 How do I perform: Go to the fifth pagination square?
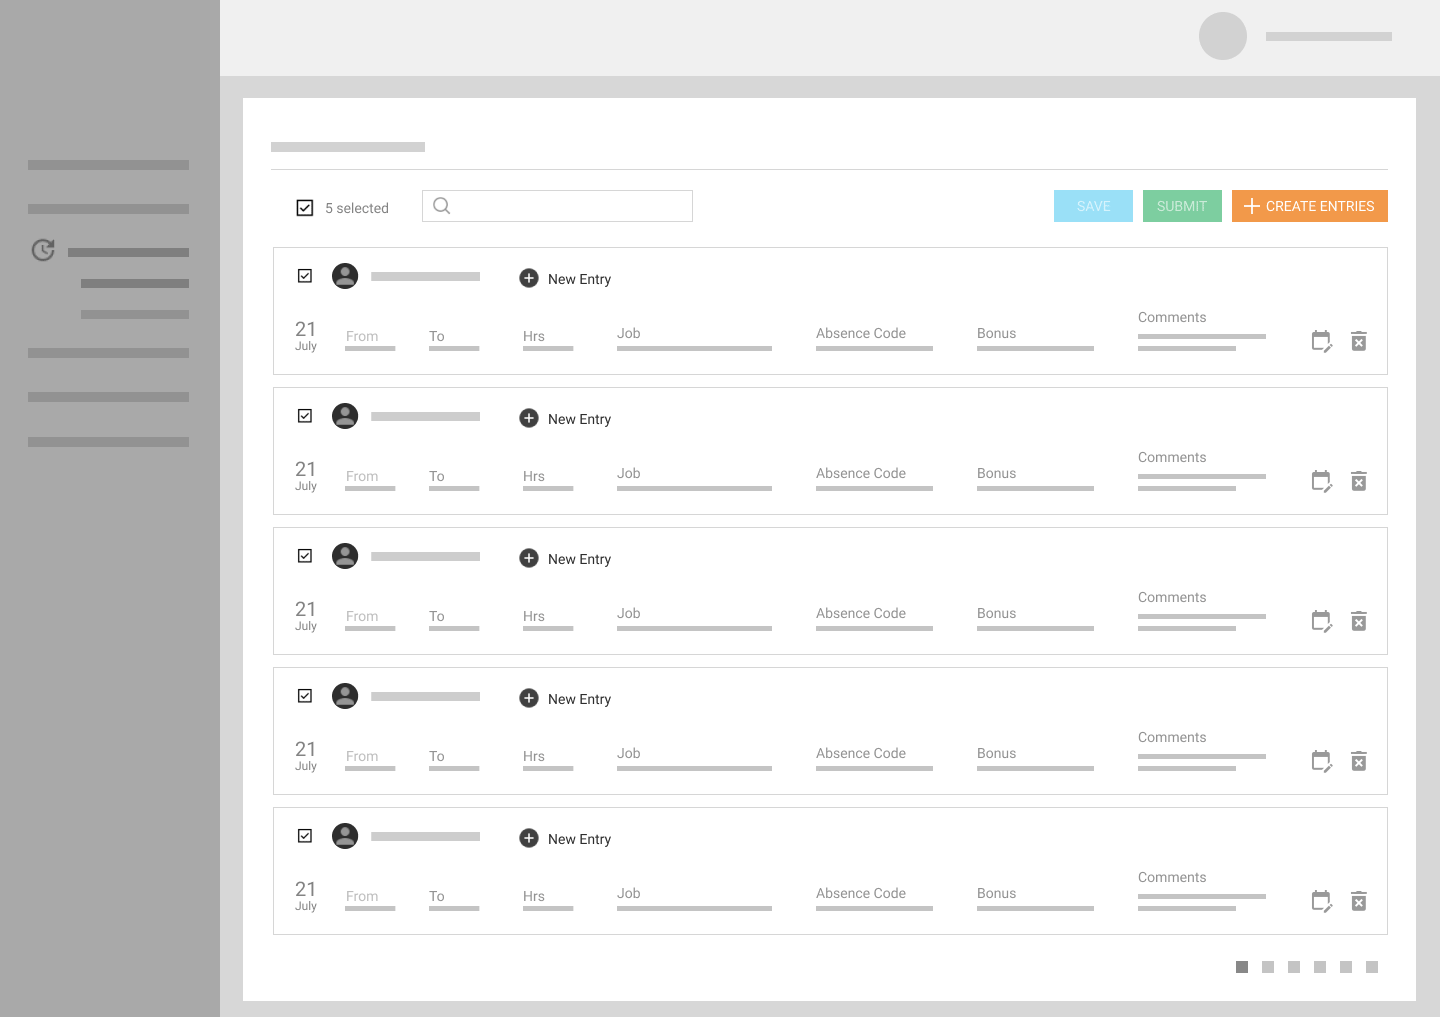pos(1346,967)
